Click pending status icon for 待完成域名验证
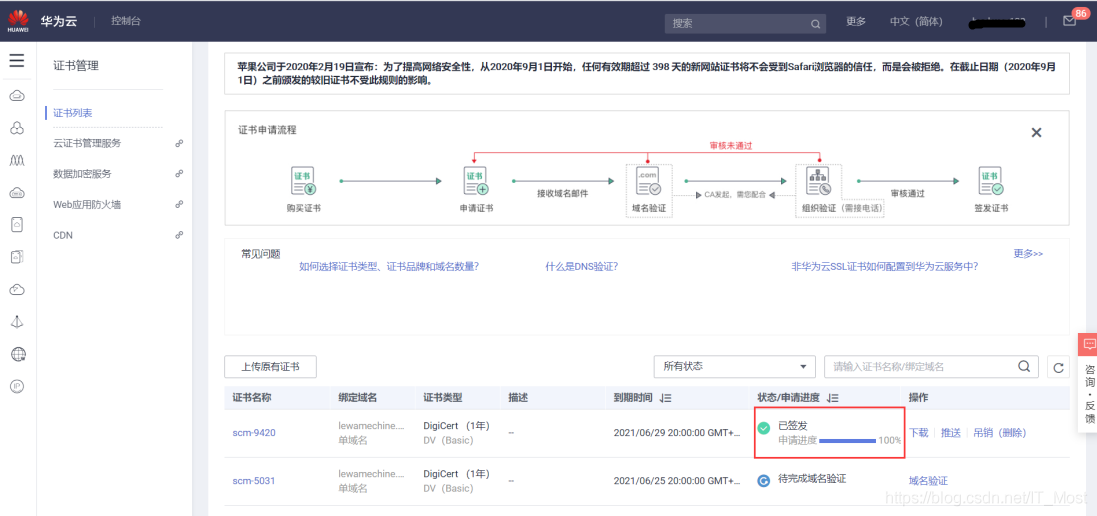This screenshot has height=516, width=1097. click(x=764, y=480)
